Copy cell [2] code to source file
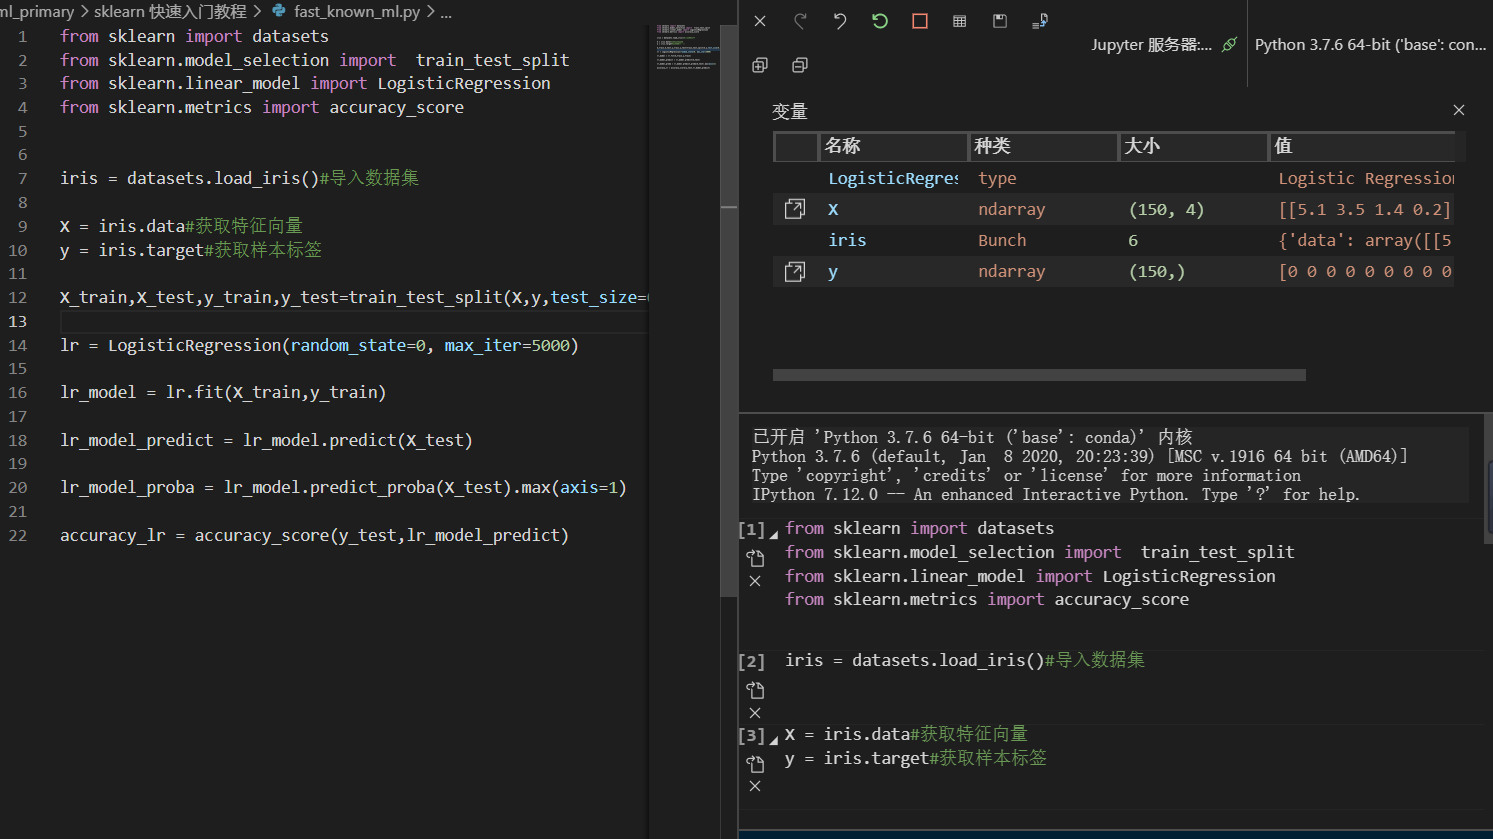This screenshot has width=1493, height=839. [755, 690]
